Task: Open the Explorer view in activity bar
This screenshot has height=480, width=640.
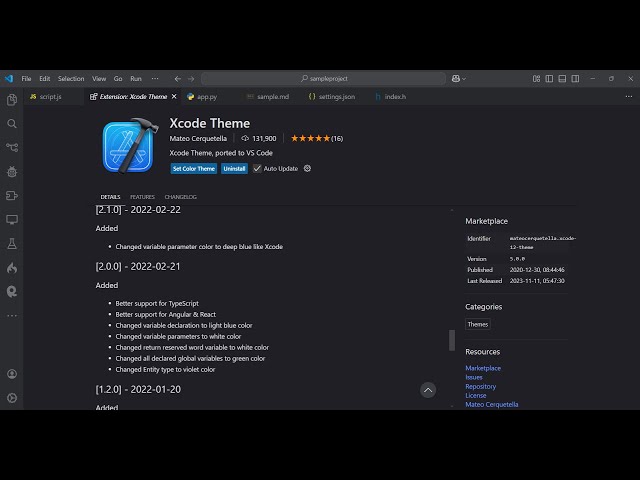Action: click(x=12, y=100)
